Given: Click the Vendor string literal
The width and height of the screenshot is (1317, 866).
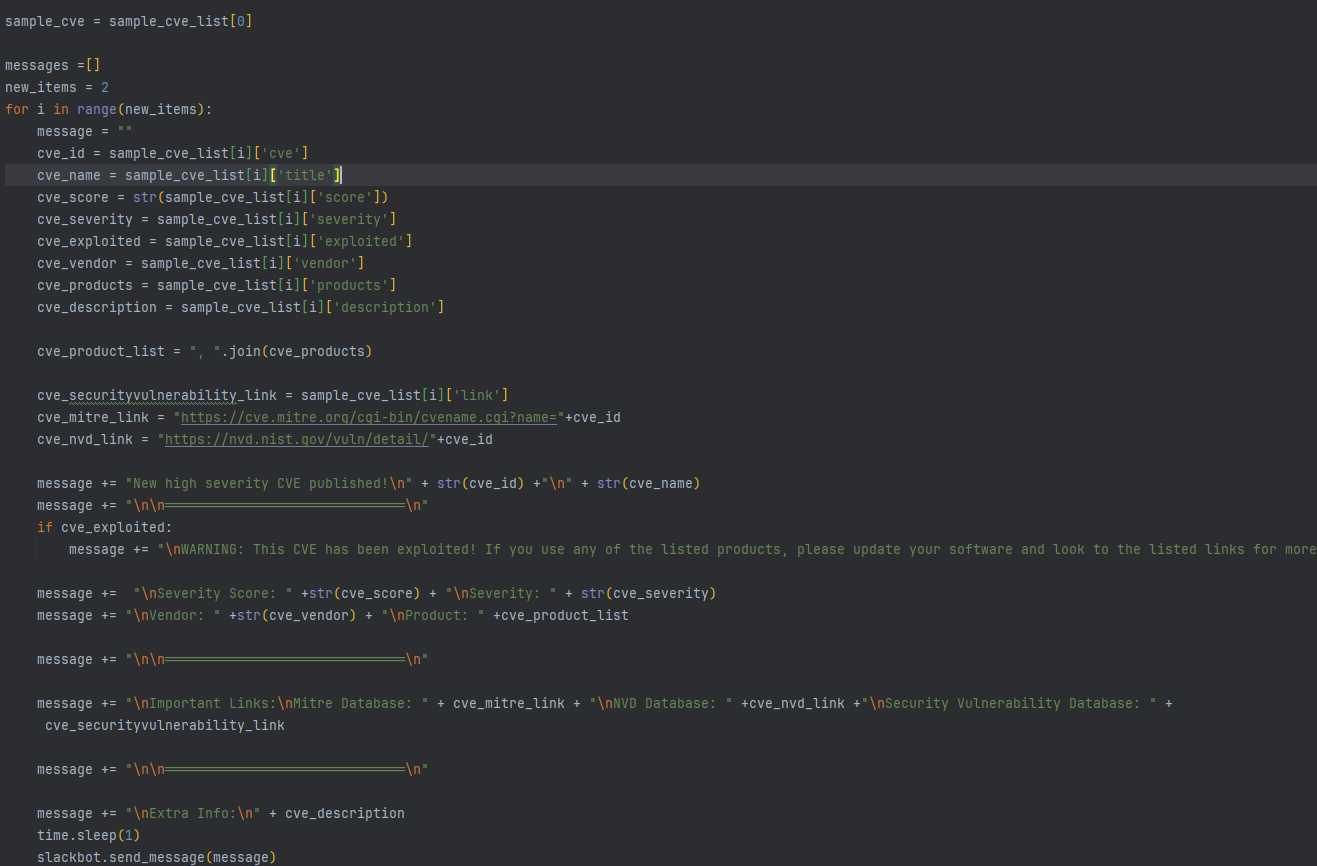Looking at the screenshot, I should point(173,615).
